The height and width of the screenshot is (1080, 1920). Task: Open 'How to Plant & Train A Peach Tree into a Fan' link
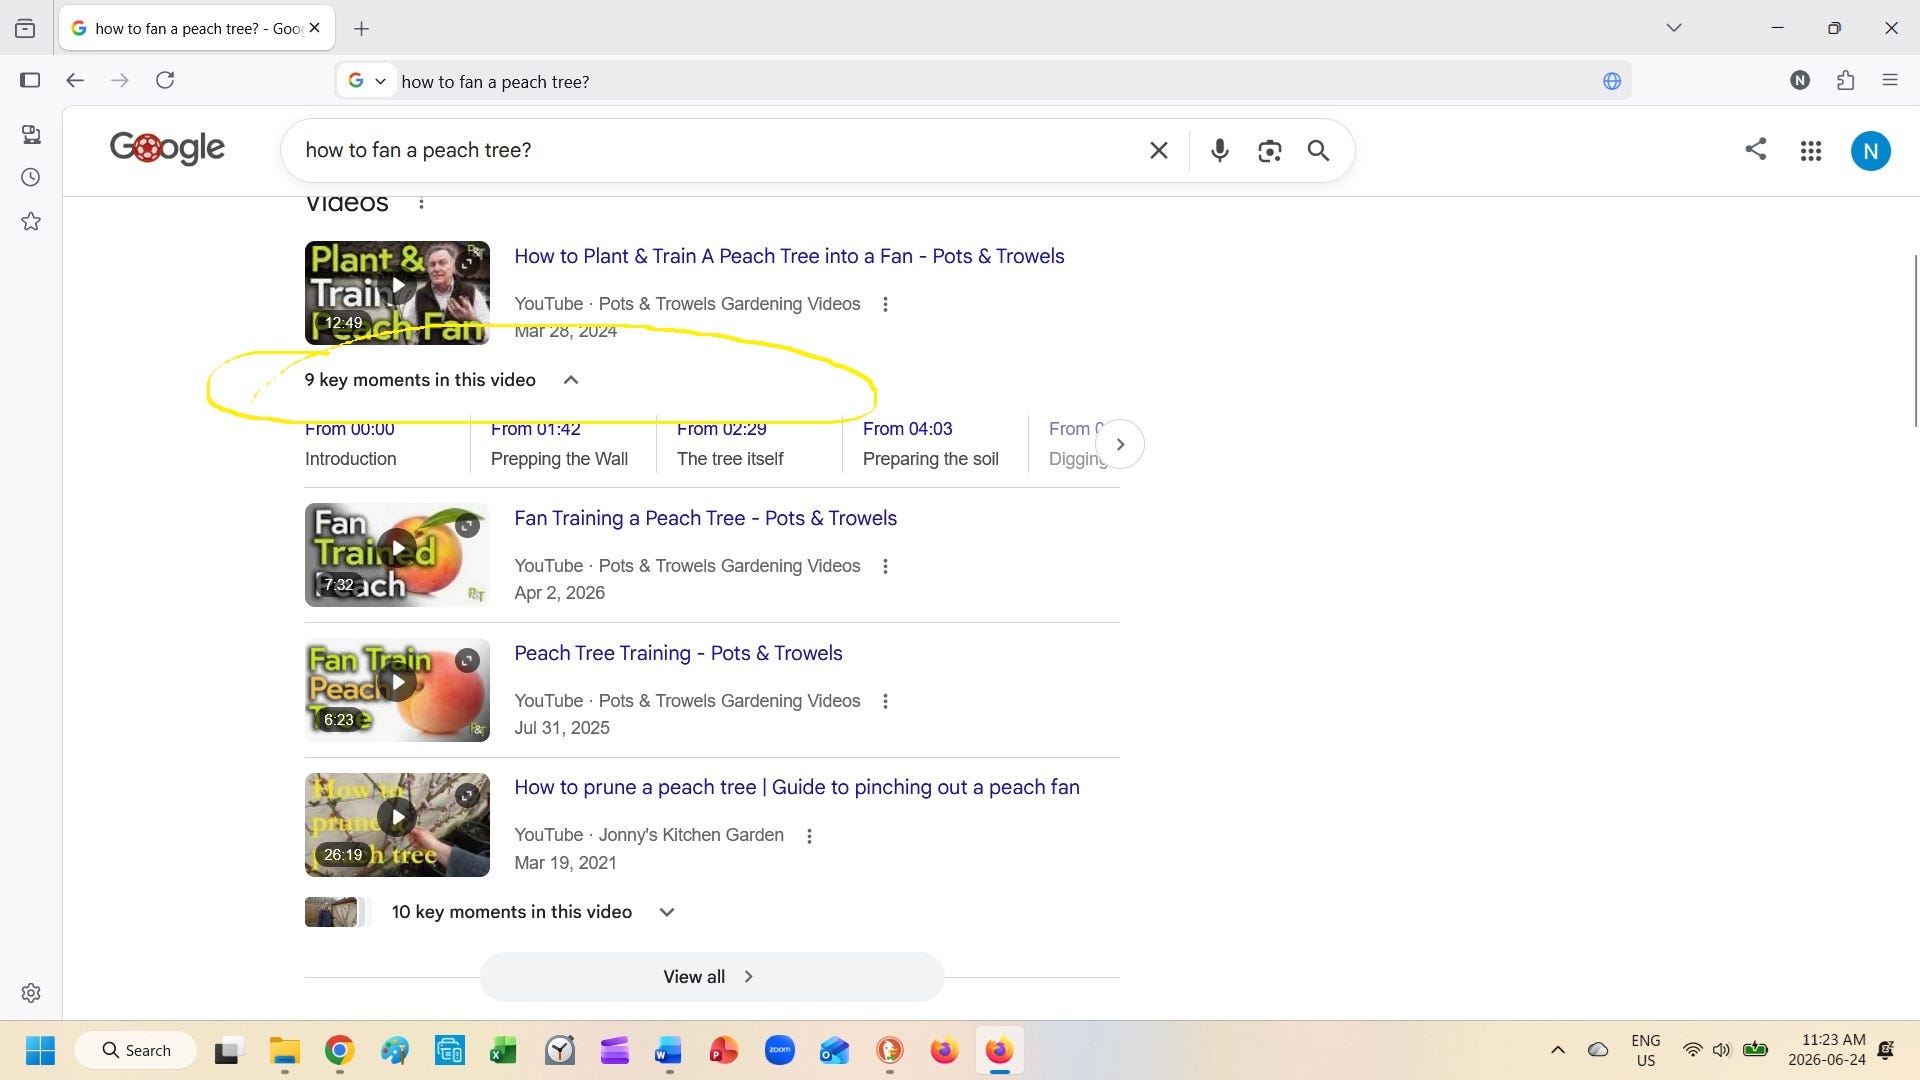[x=789, y=256]
